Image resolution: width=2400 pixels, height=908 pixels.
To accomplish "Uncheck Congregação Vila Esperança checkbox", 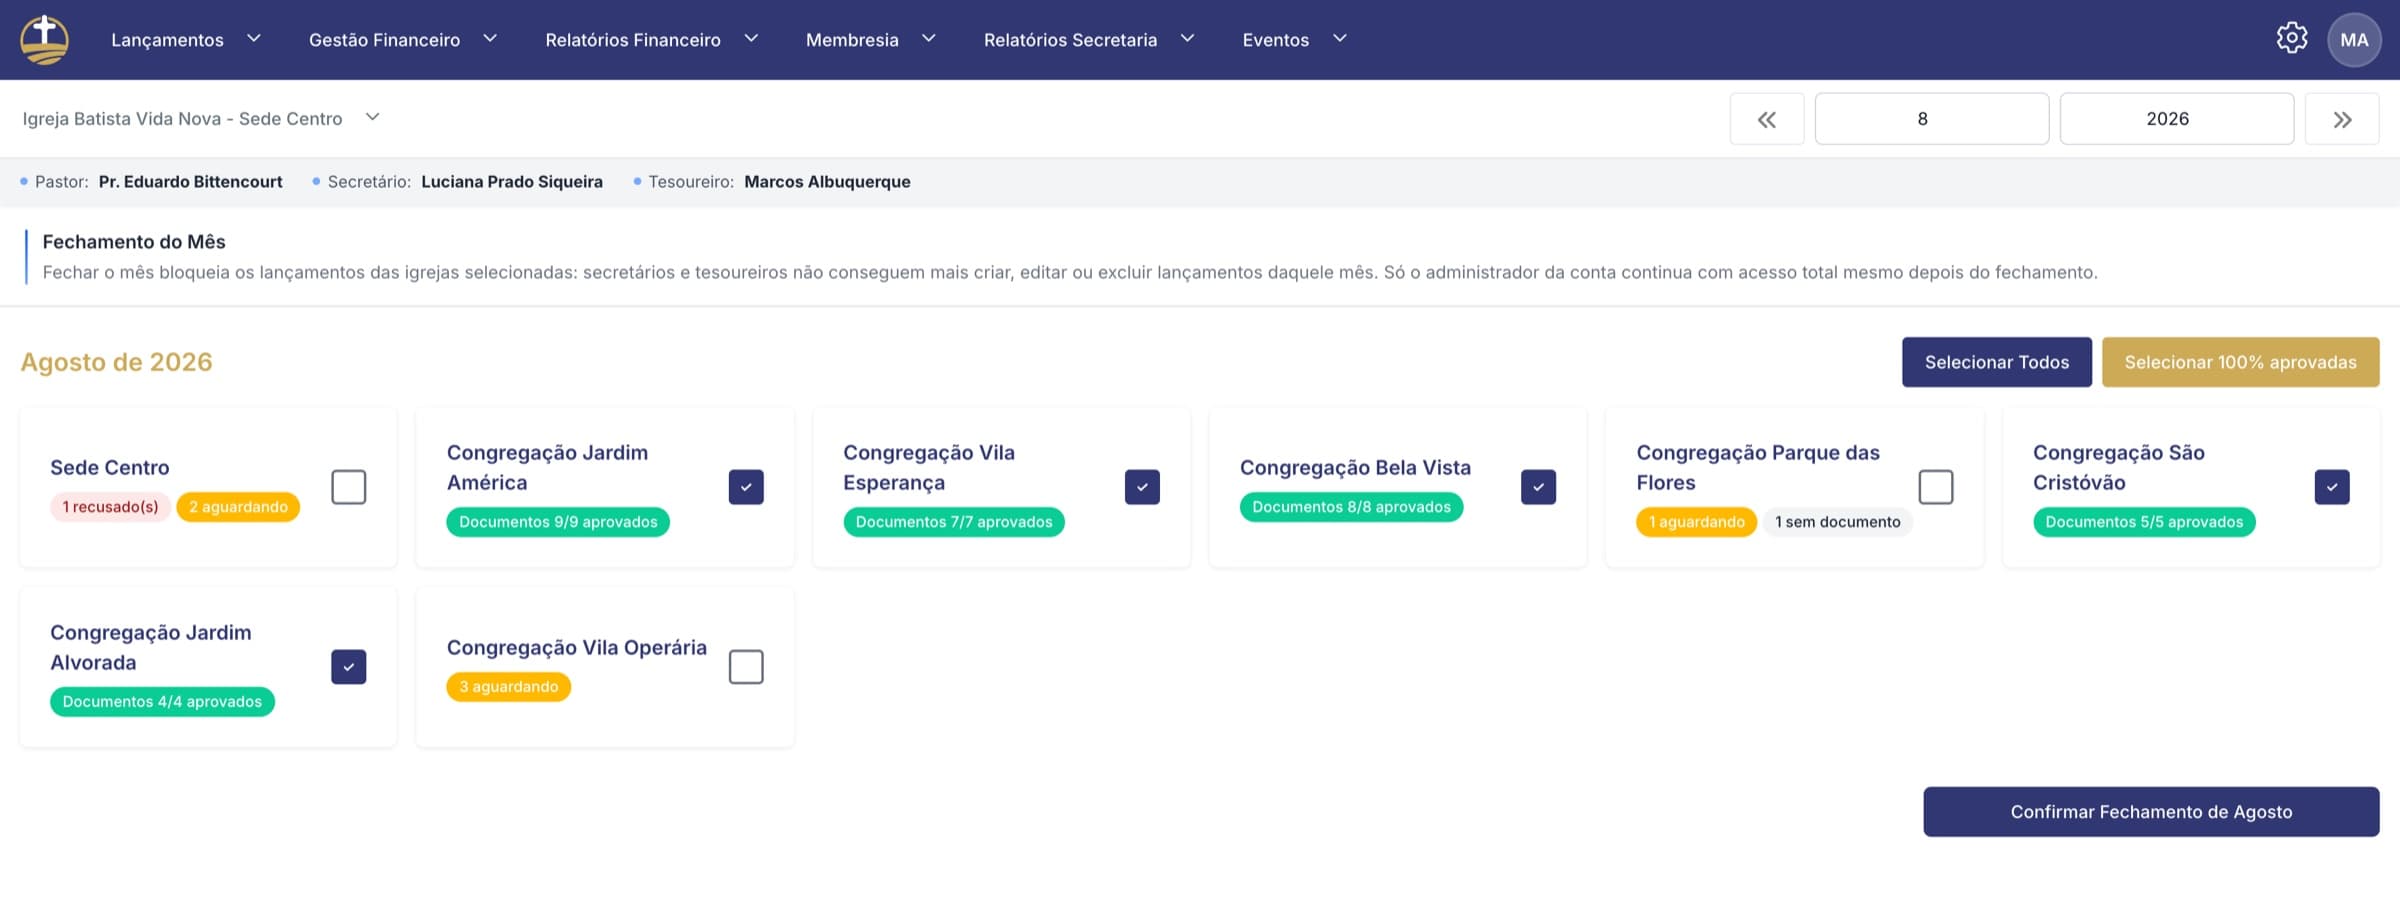I will [x=1142, y=487].
